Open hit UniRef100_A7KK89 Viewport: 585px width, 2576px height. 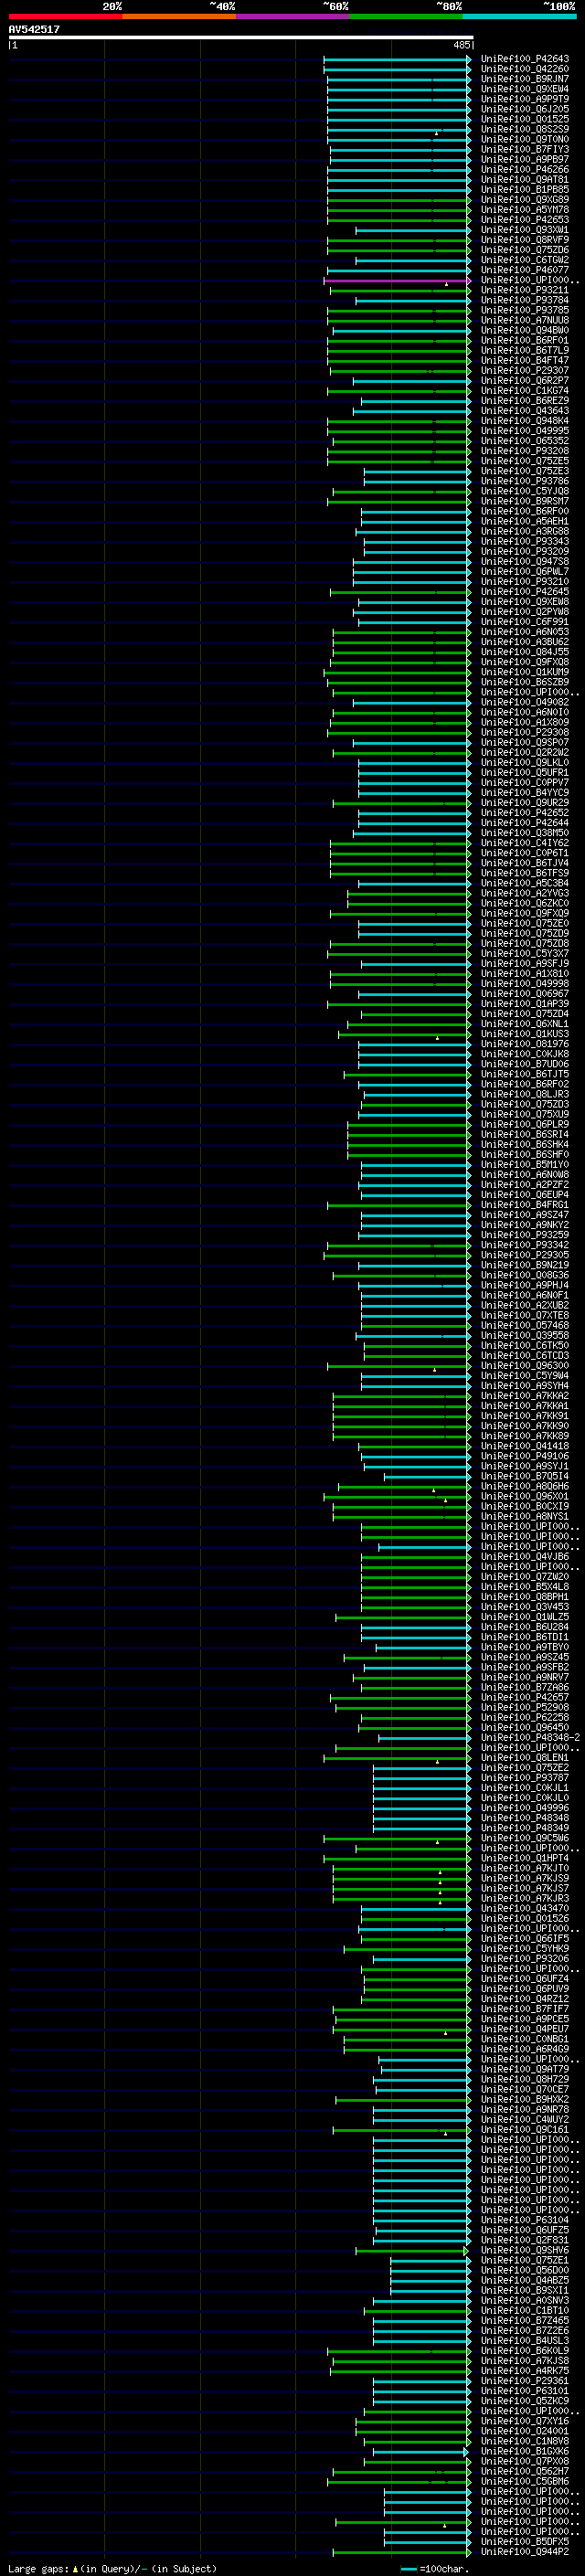tap(525, 1436)
